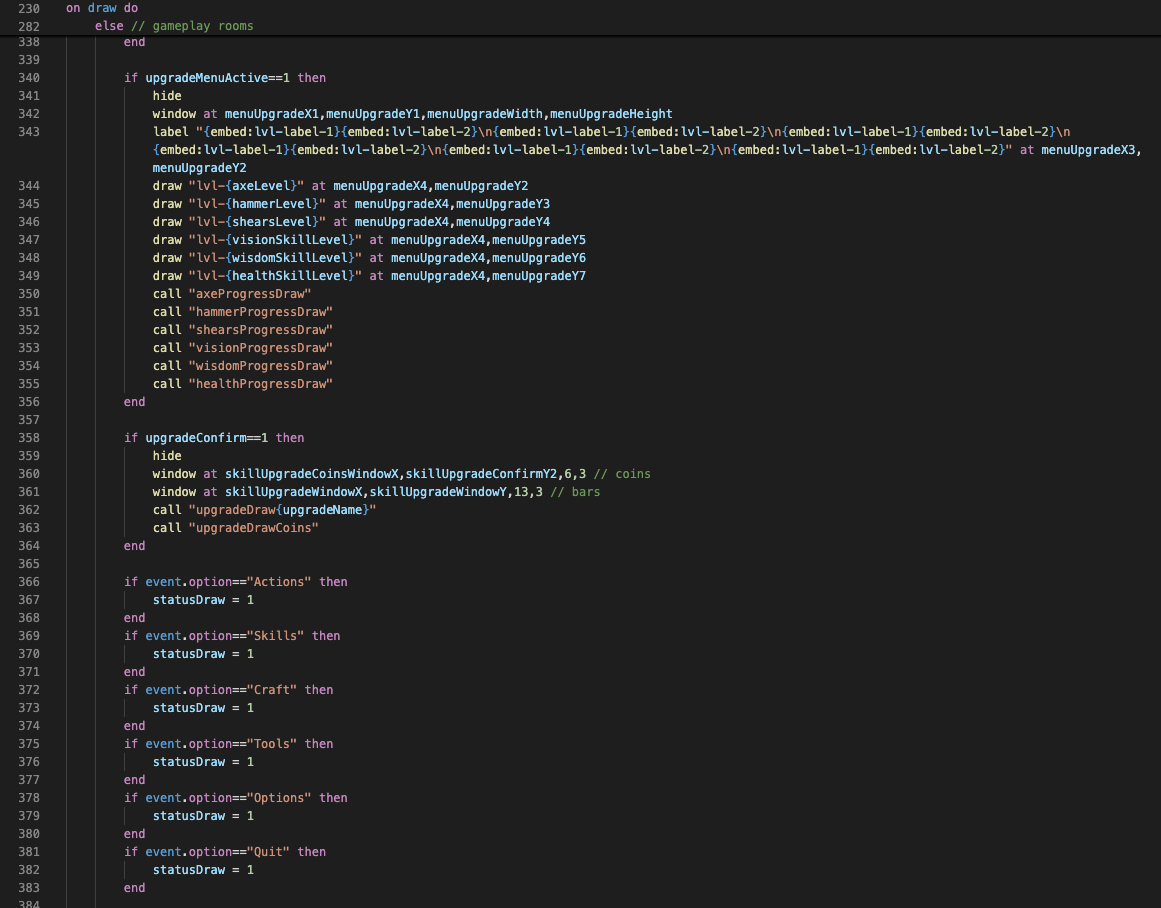Screen dimensions: 1161x908
Task: Place cursor on upgradeMenuActive variable
Action: click(x=209, y=78)
